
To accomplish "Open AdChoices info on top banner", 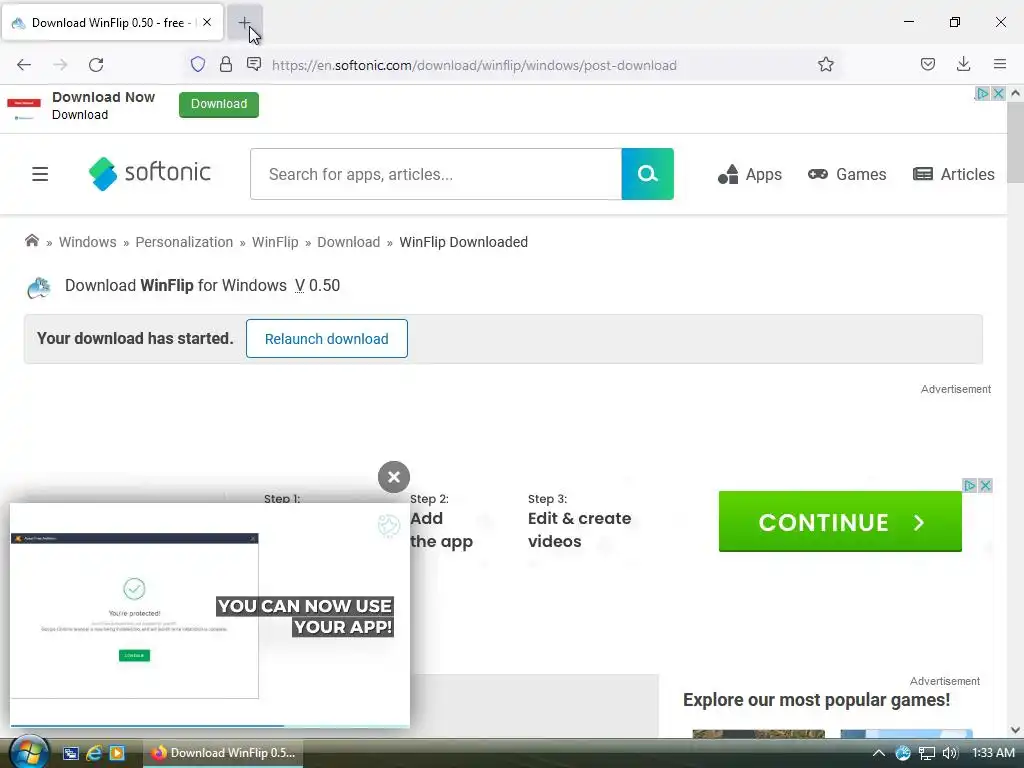I will tap(982, 93).
